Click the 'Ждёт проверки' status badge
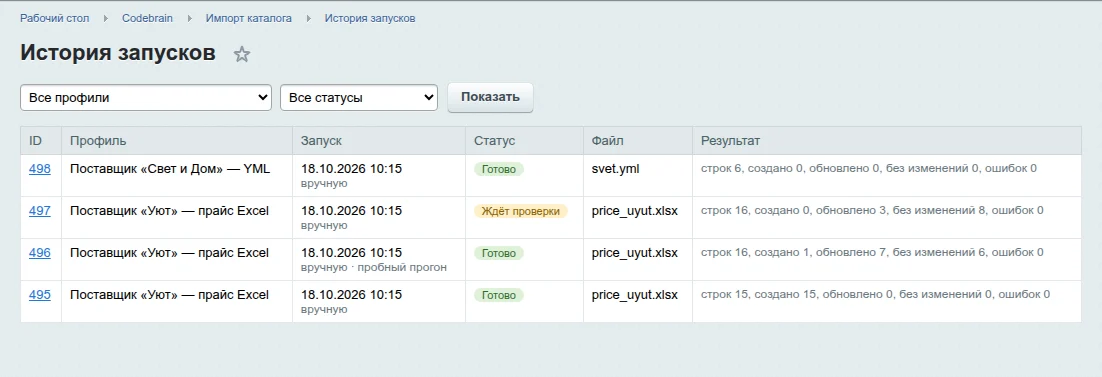 pos(521,211)
